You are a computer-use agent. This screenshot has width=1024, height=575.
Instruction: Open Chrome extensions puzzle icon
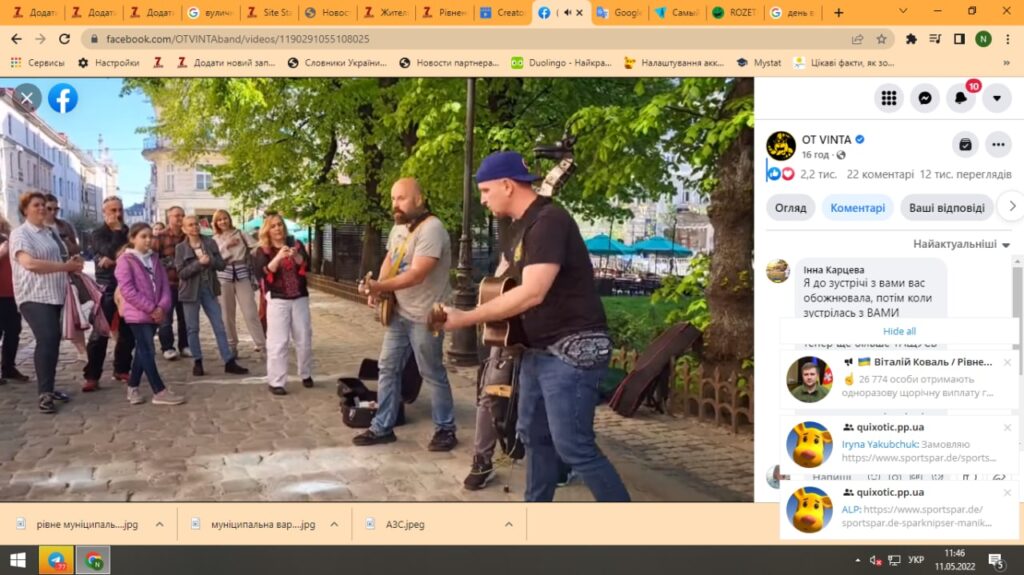911,39
